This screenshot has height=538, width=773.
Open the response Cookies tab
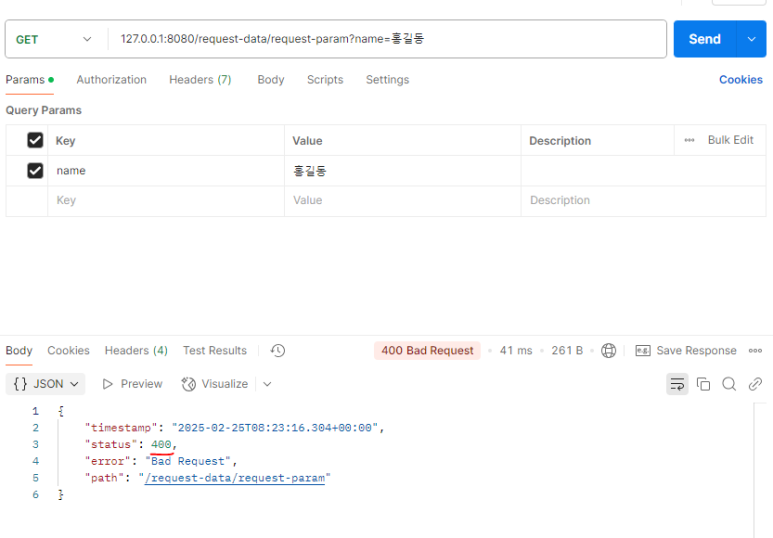pyautogui.click(x=69, y=351)
